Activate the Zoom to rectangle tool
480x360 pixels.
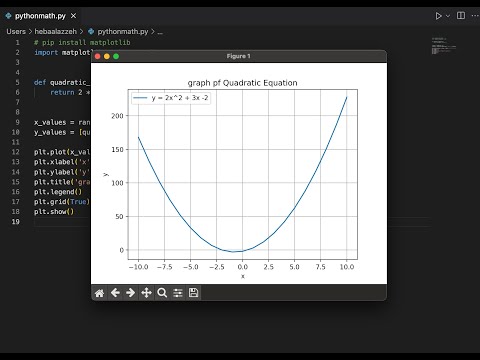[x=162, y=293]
